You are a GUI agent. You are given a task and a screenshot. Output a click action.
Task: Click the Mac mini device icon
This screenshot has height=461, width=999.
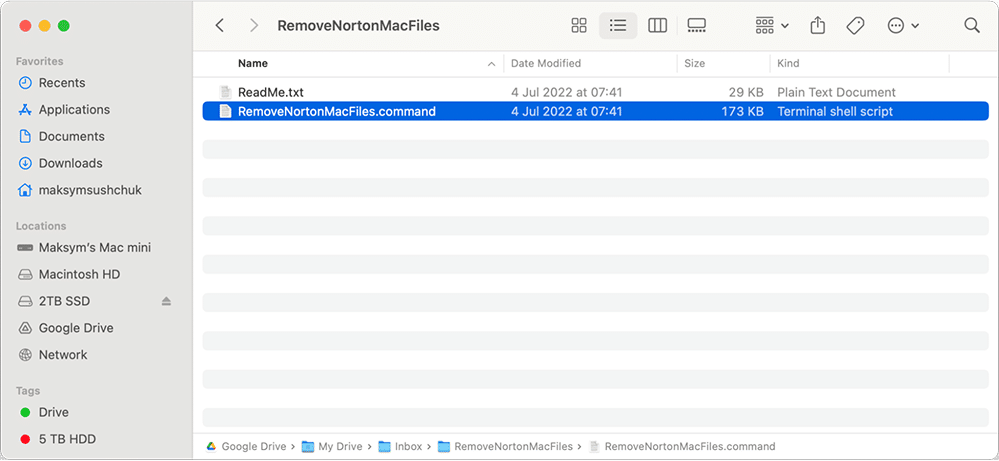(25, 248)
